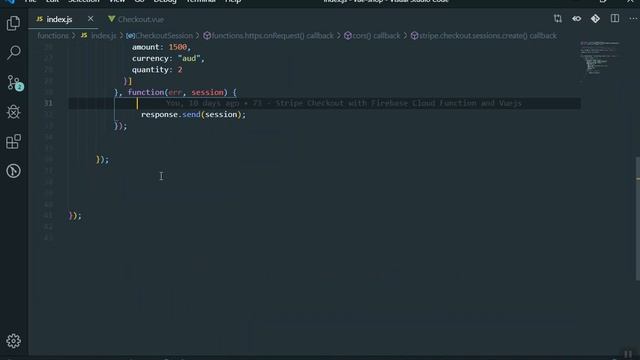Close the index.js tab
This screenshot has height=360, width=640.
click(90, 19)
